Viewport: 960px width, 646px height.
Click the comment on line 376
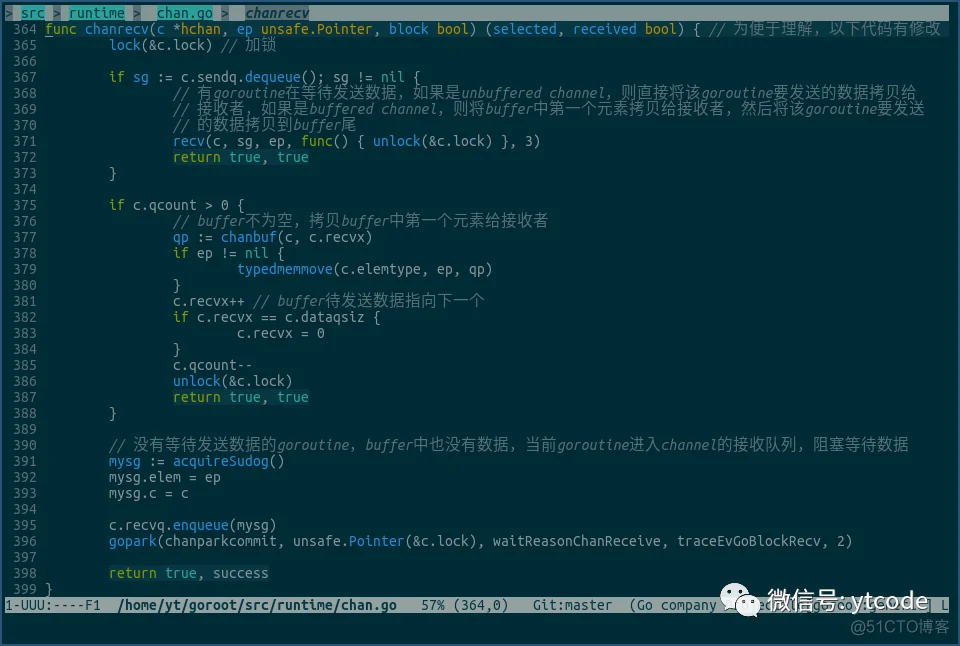tap(361, 221)
